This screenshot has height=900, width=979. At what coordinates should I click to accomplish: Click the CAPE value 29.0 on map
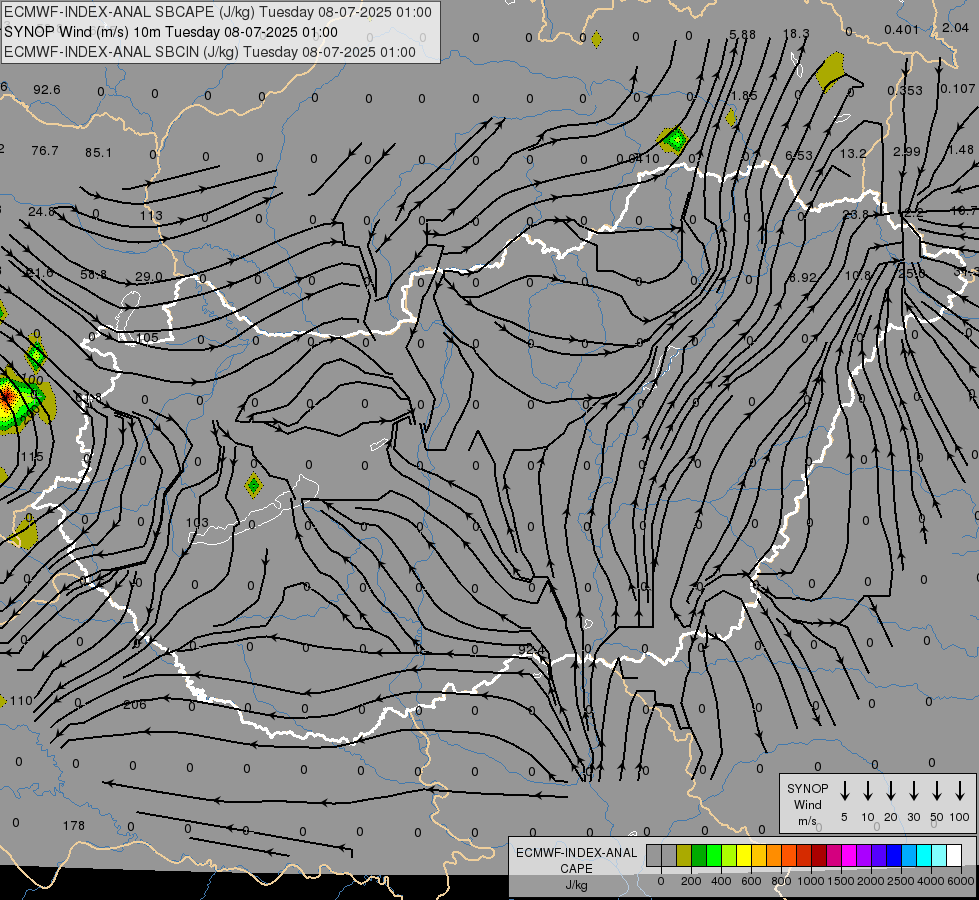[x=149, y=277]
